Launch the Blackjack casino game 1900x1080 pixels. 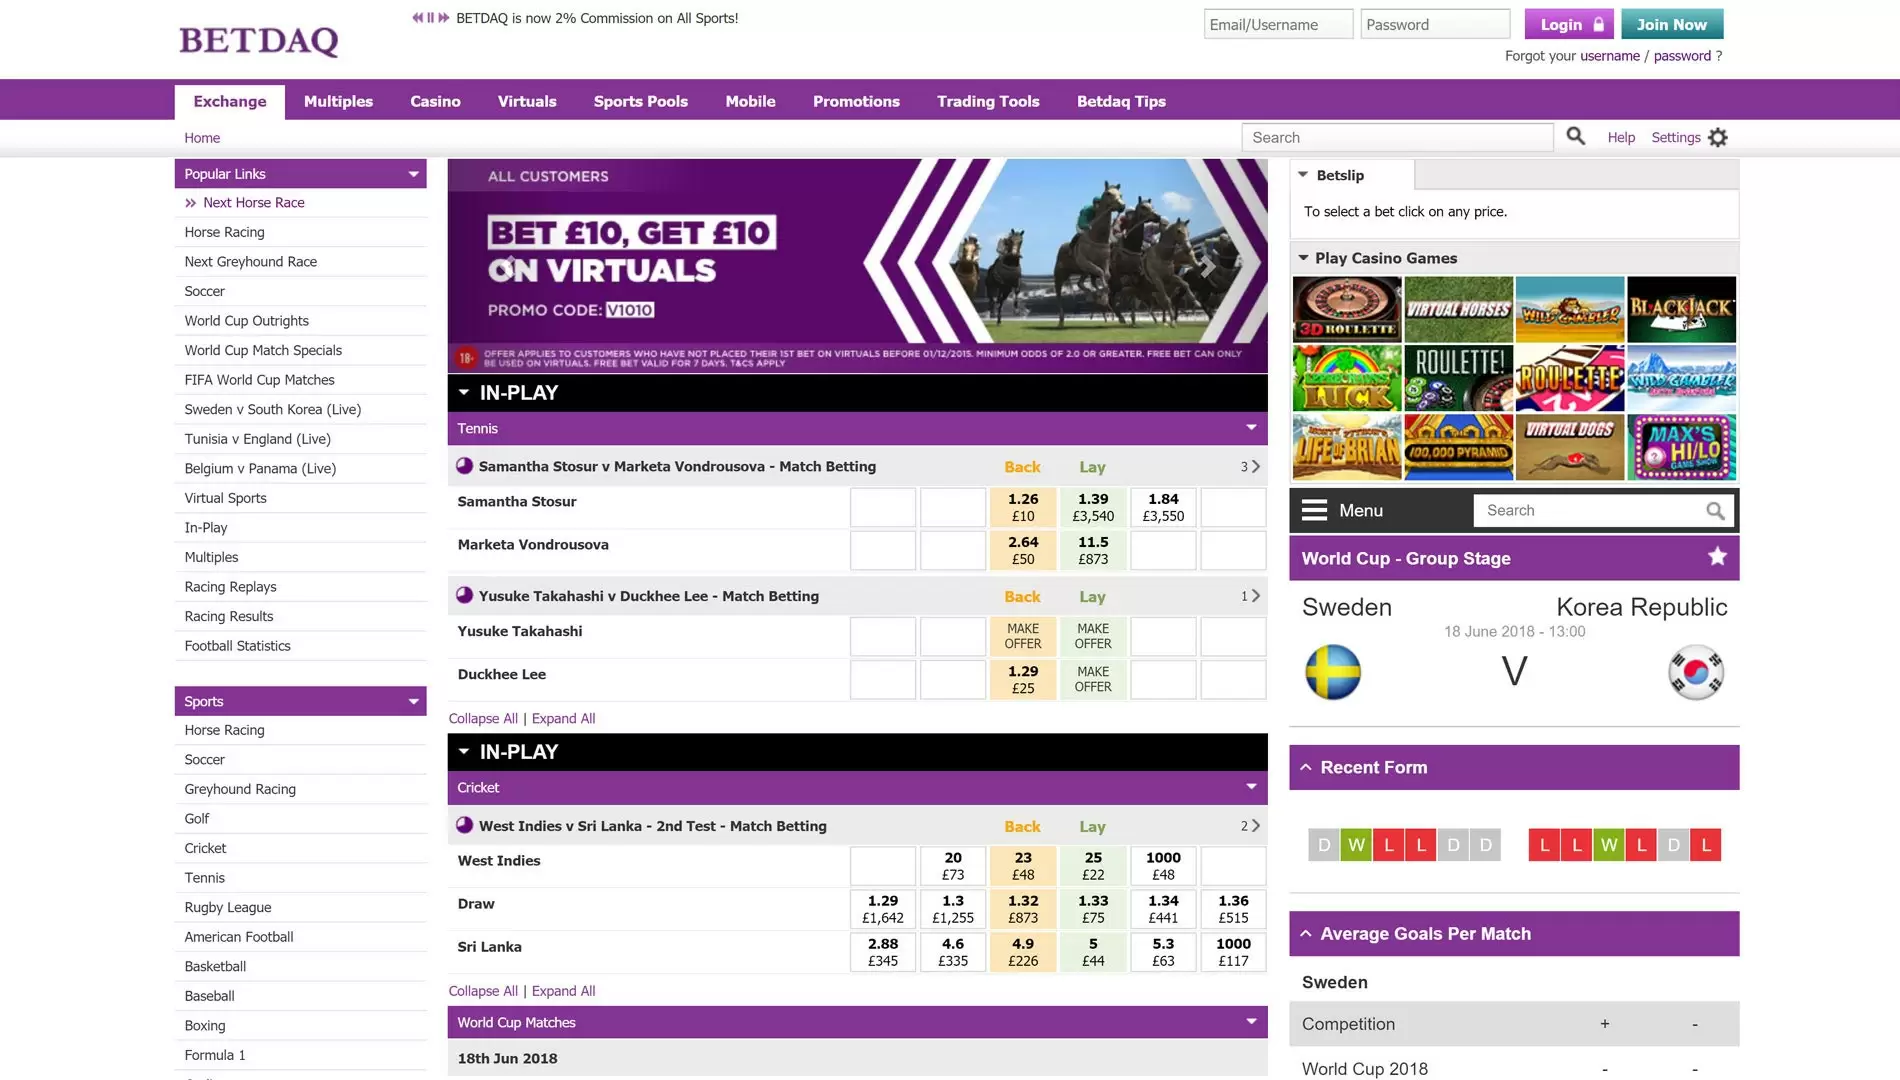coord(1681,309)
